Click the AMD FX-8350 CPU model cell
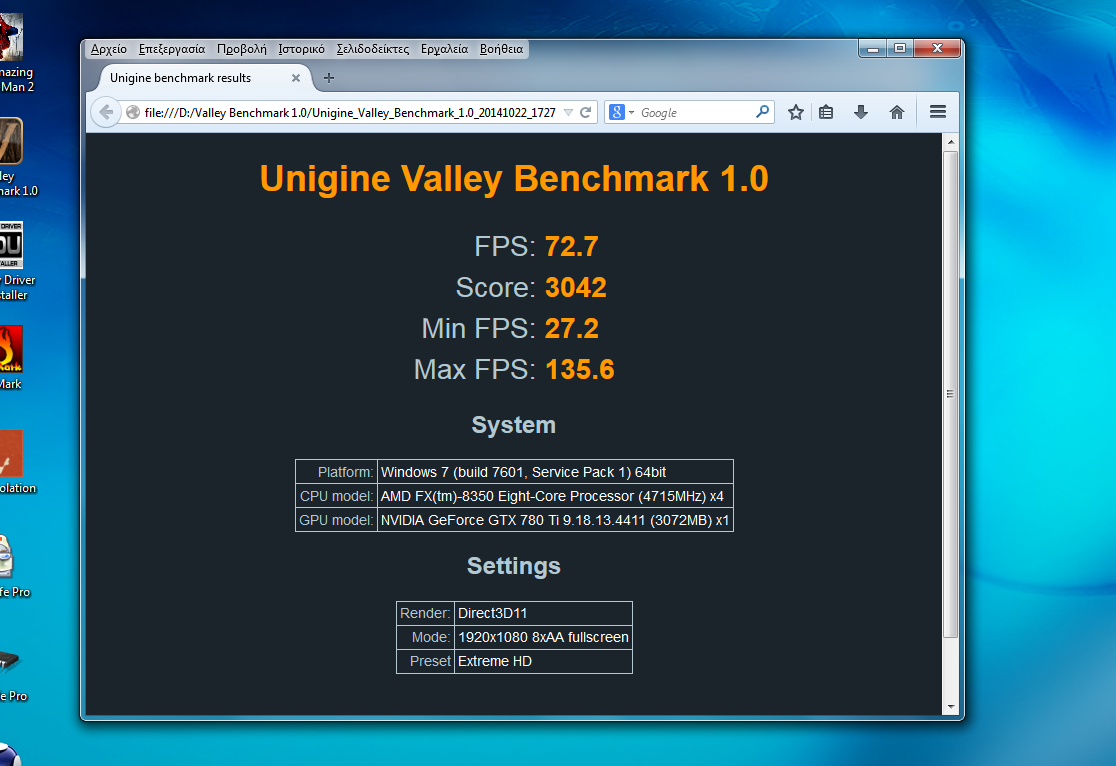The image size is (1116, 766). (555, 496)
